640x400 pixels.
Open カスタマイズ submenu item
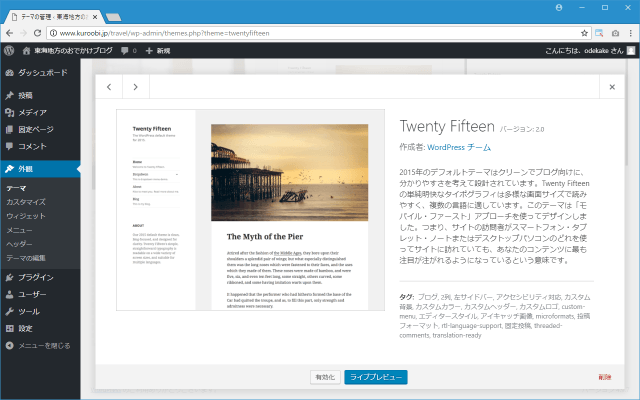[x=26, y=202]
